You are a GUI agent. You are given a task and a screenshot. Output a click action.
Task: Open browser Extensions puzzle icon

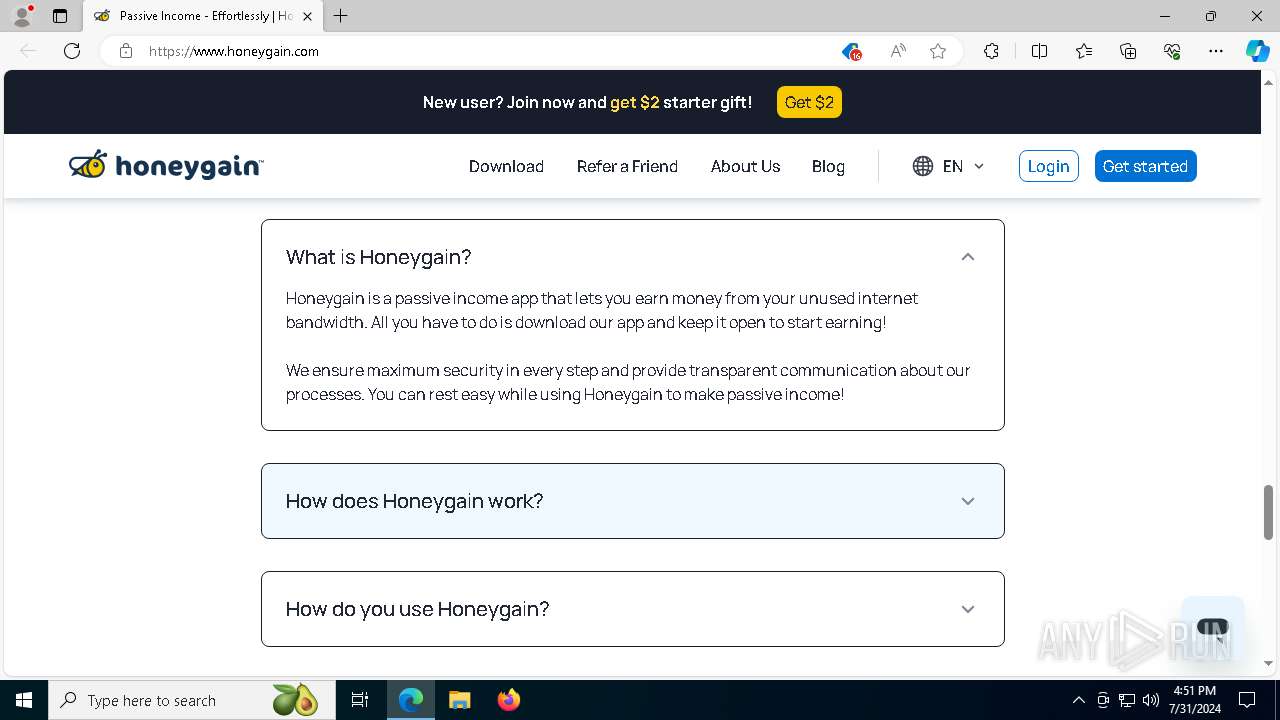991,51
